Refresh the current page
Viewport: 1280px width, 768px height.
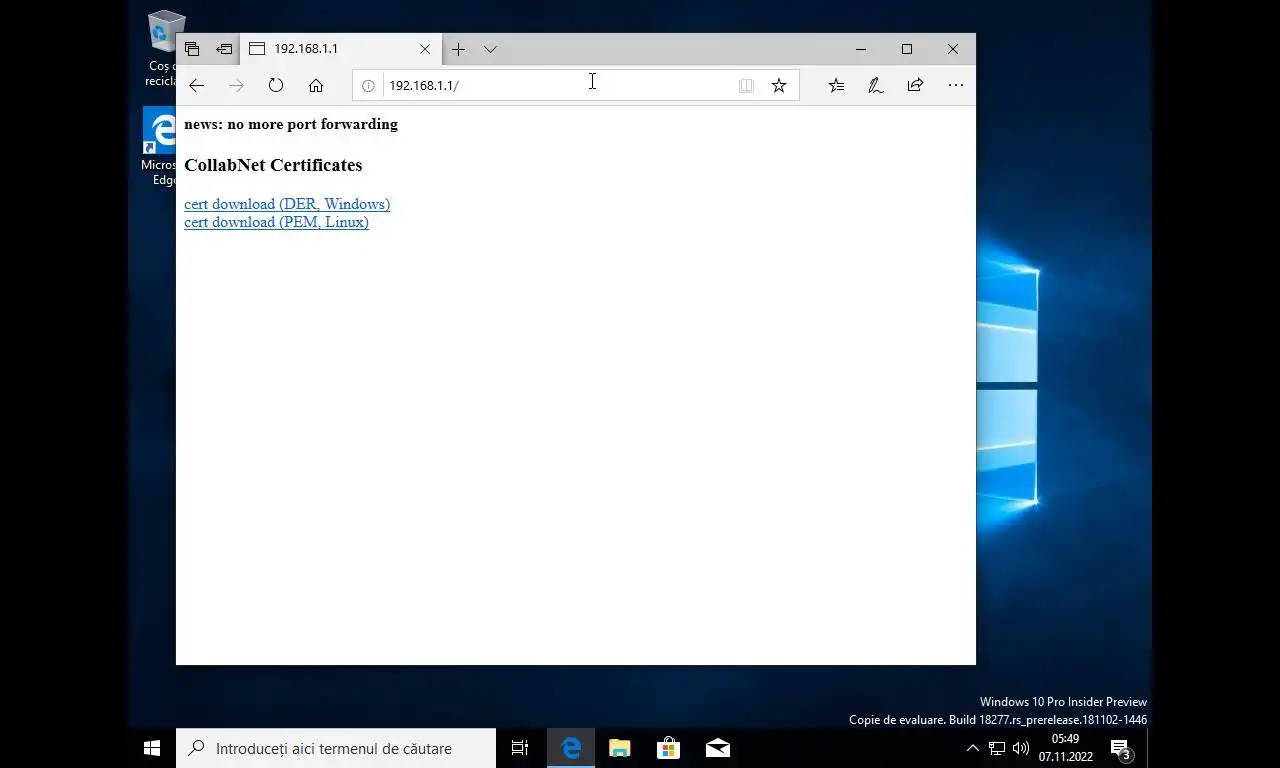tap(276, 86)
